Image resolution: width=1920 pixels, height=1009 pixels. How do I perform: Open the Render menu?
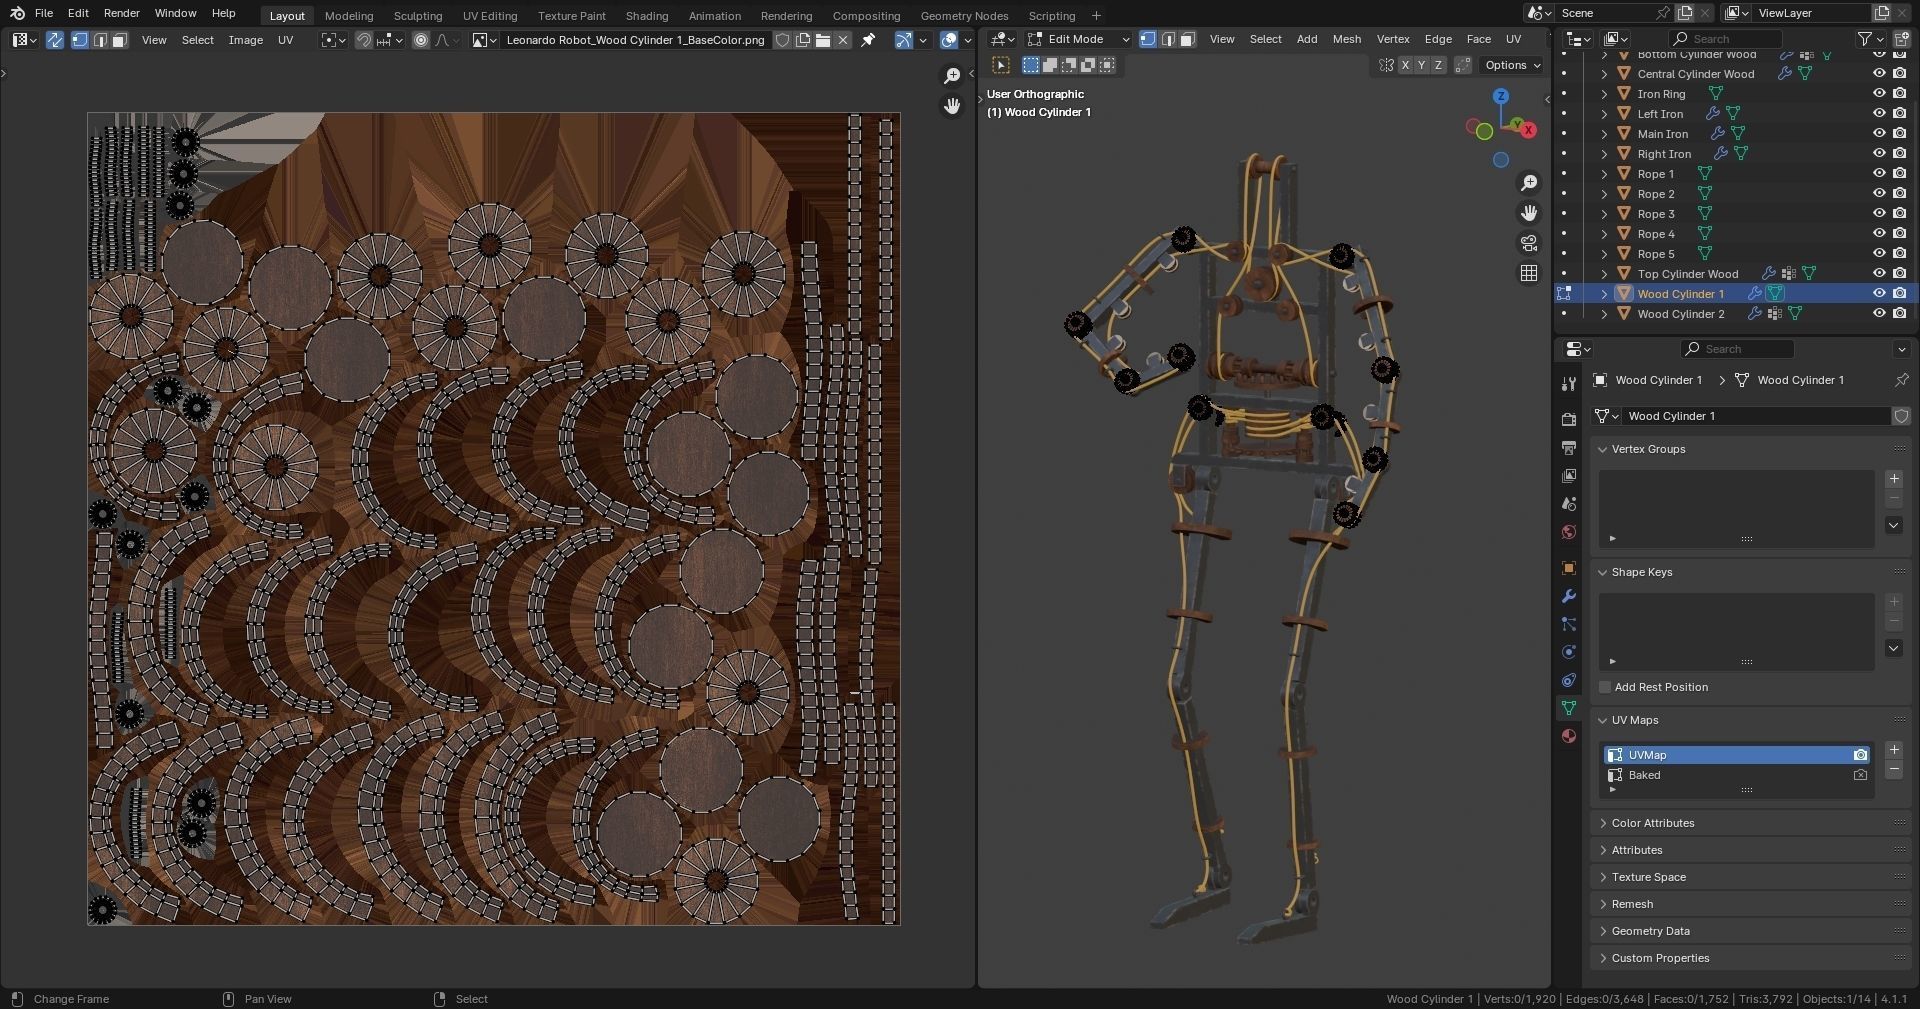pos(121,13)
